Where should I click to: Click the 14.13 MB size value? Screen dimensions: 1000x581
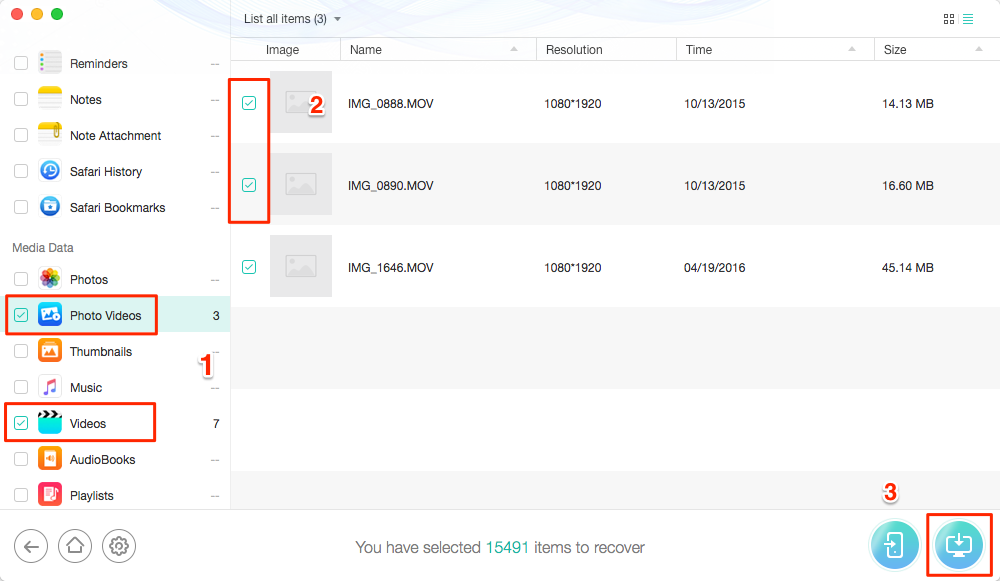click(x=908, y=104)
